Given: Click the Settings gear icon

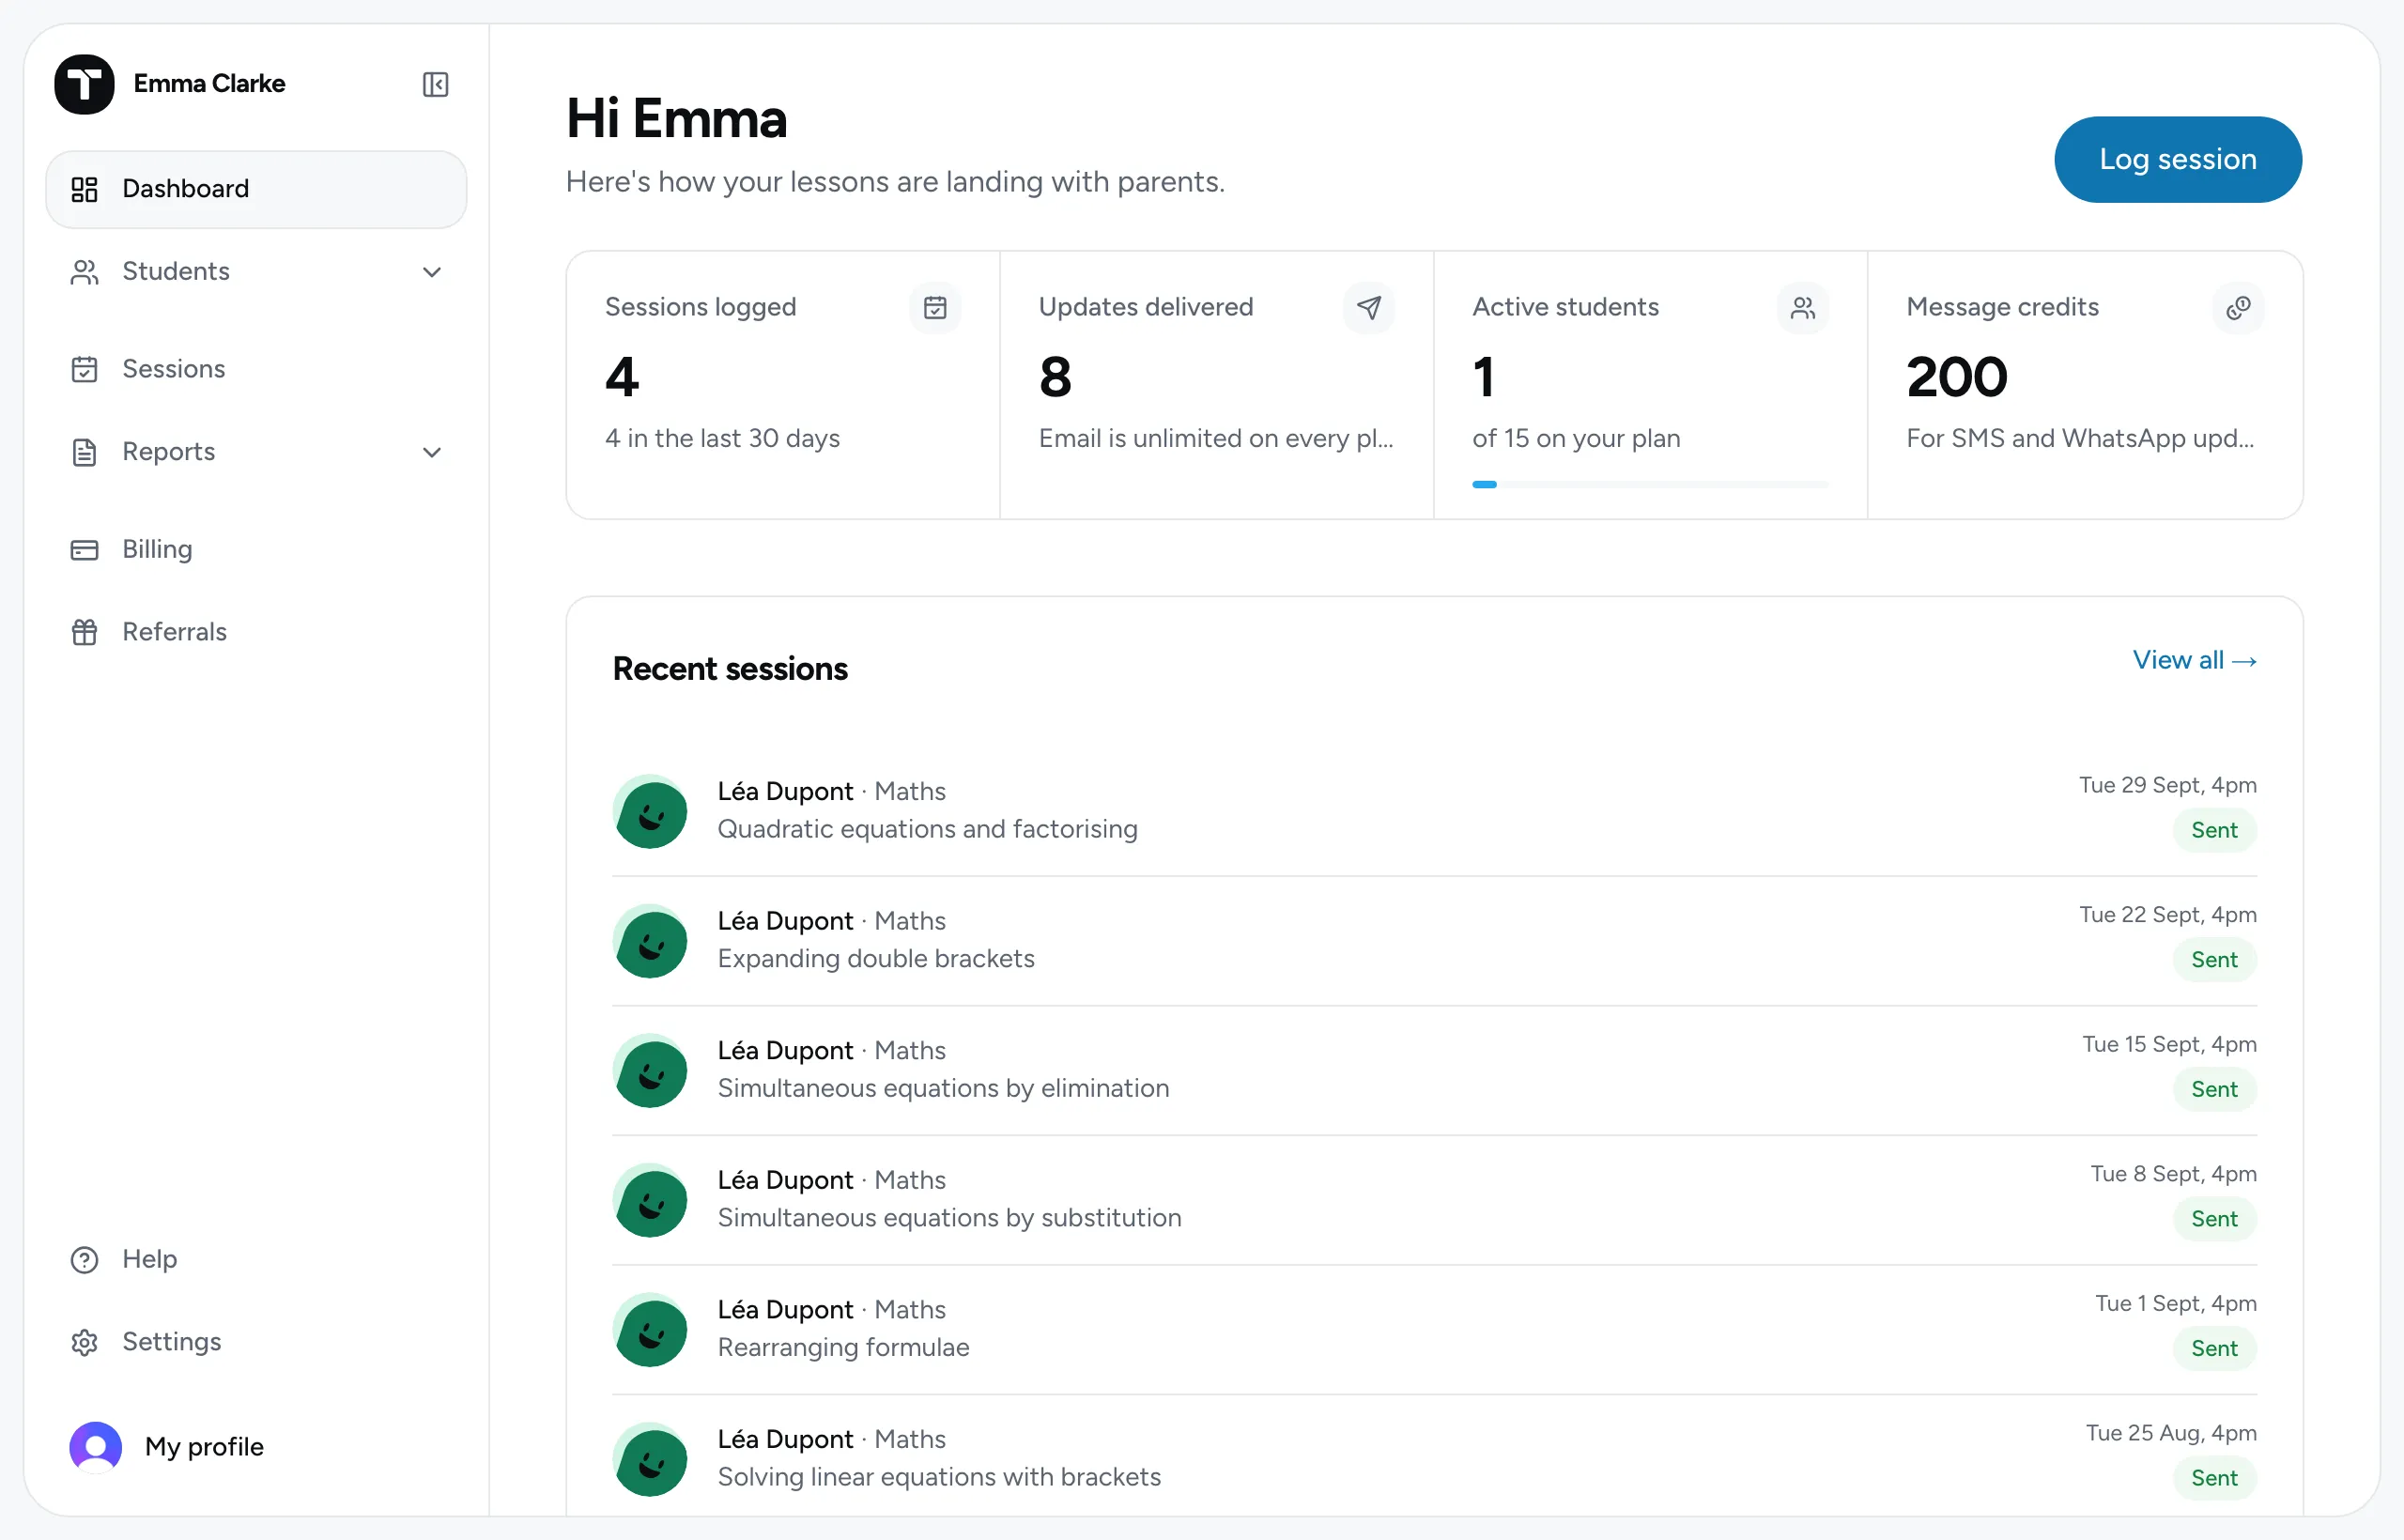Looking at the screenshot, I should [85, 1342].
